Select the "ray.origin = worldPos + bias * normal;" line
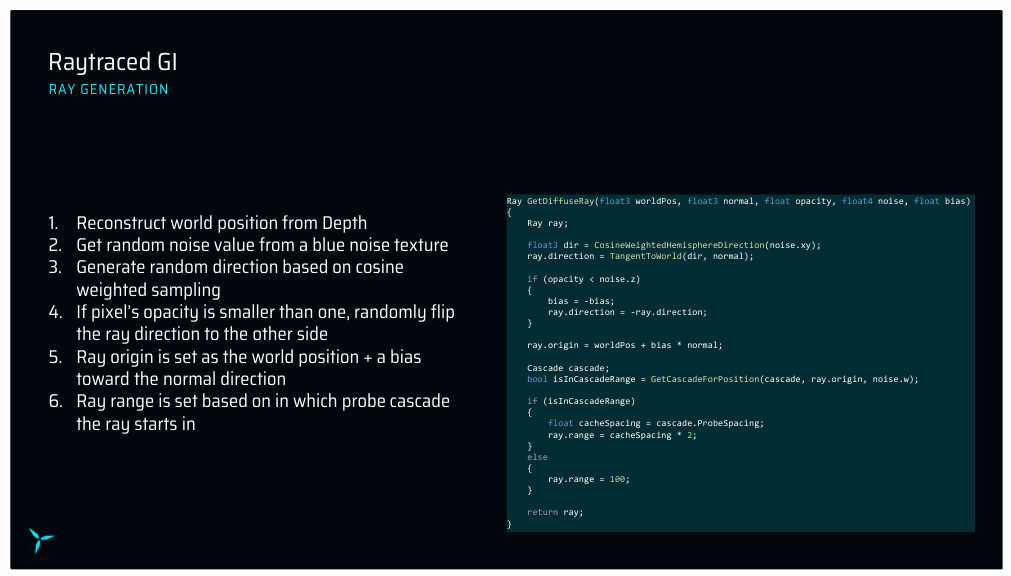1011x576 pixels. pos(625,345)
